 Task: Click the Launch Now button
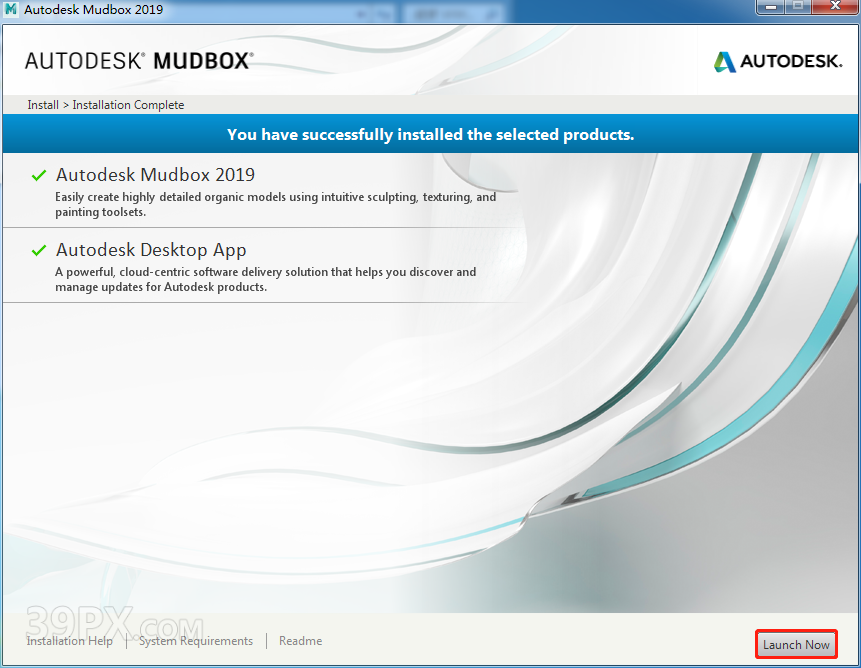[796, 645]
